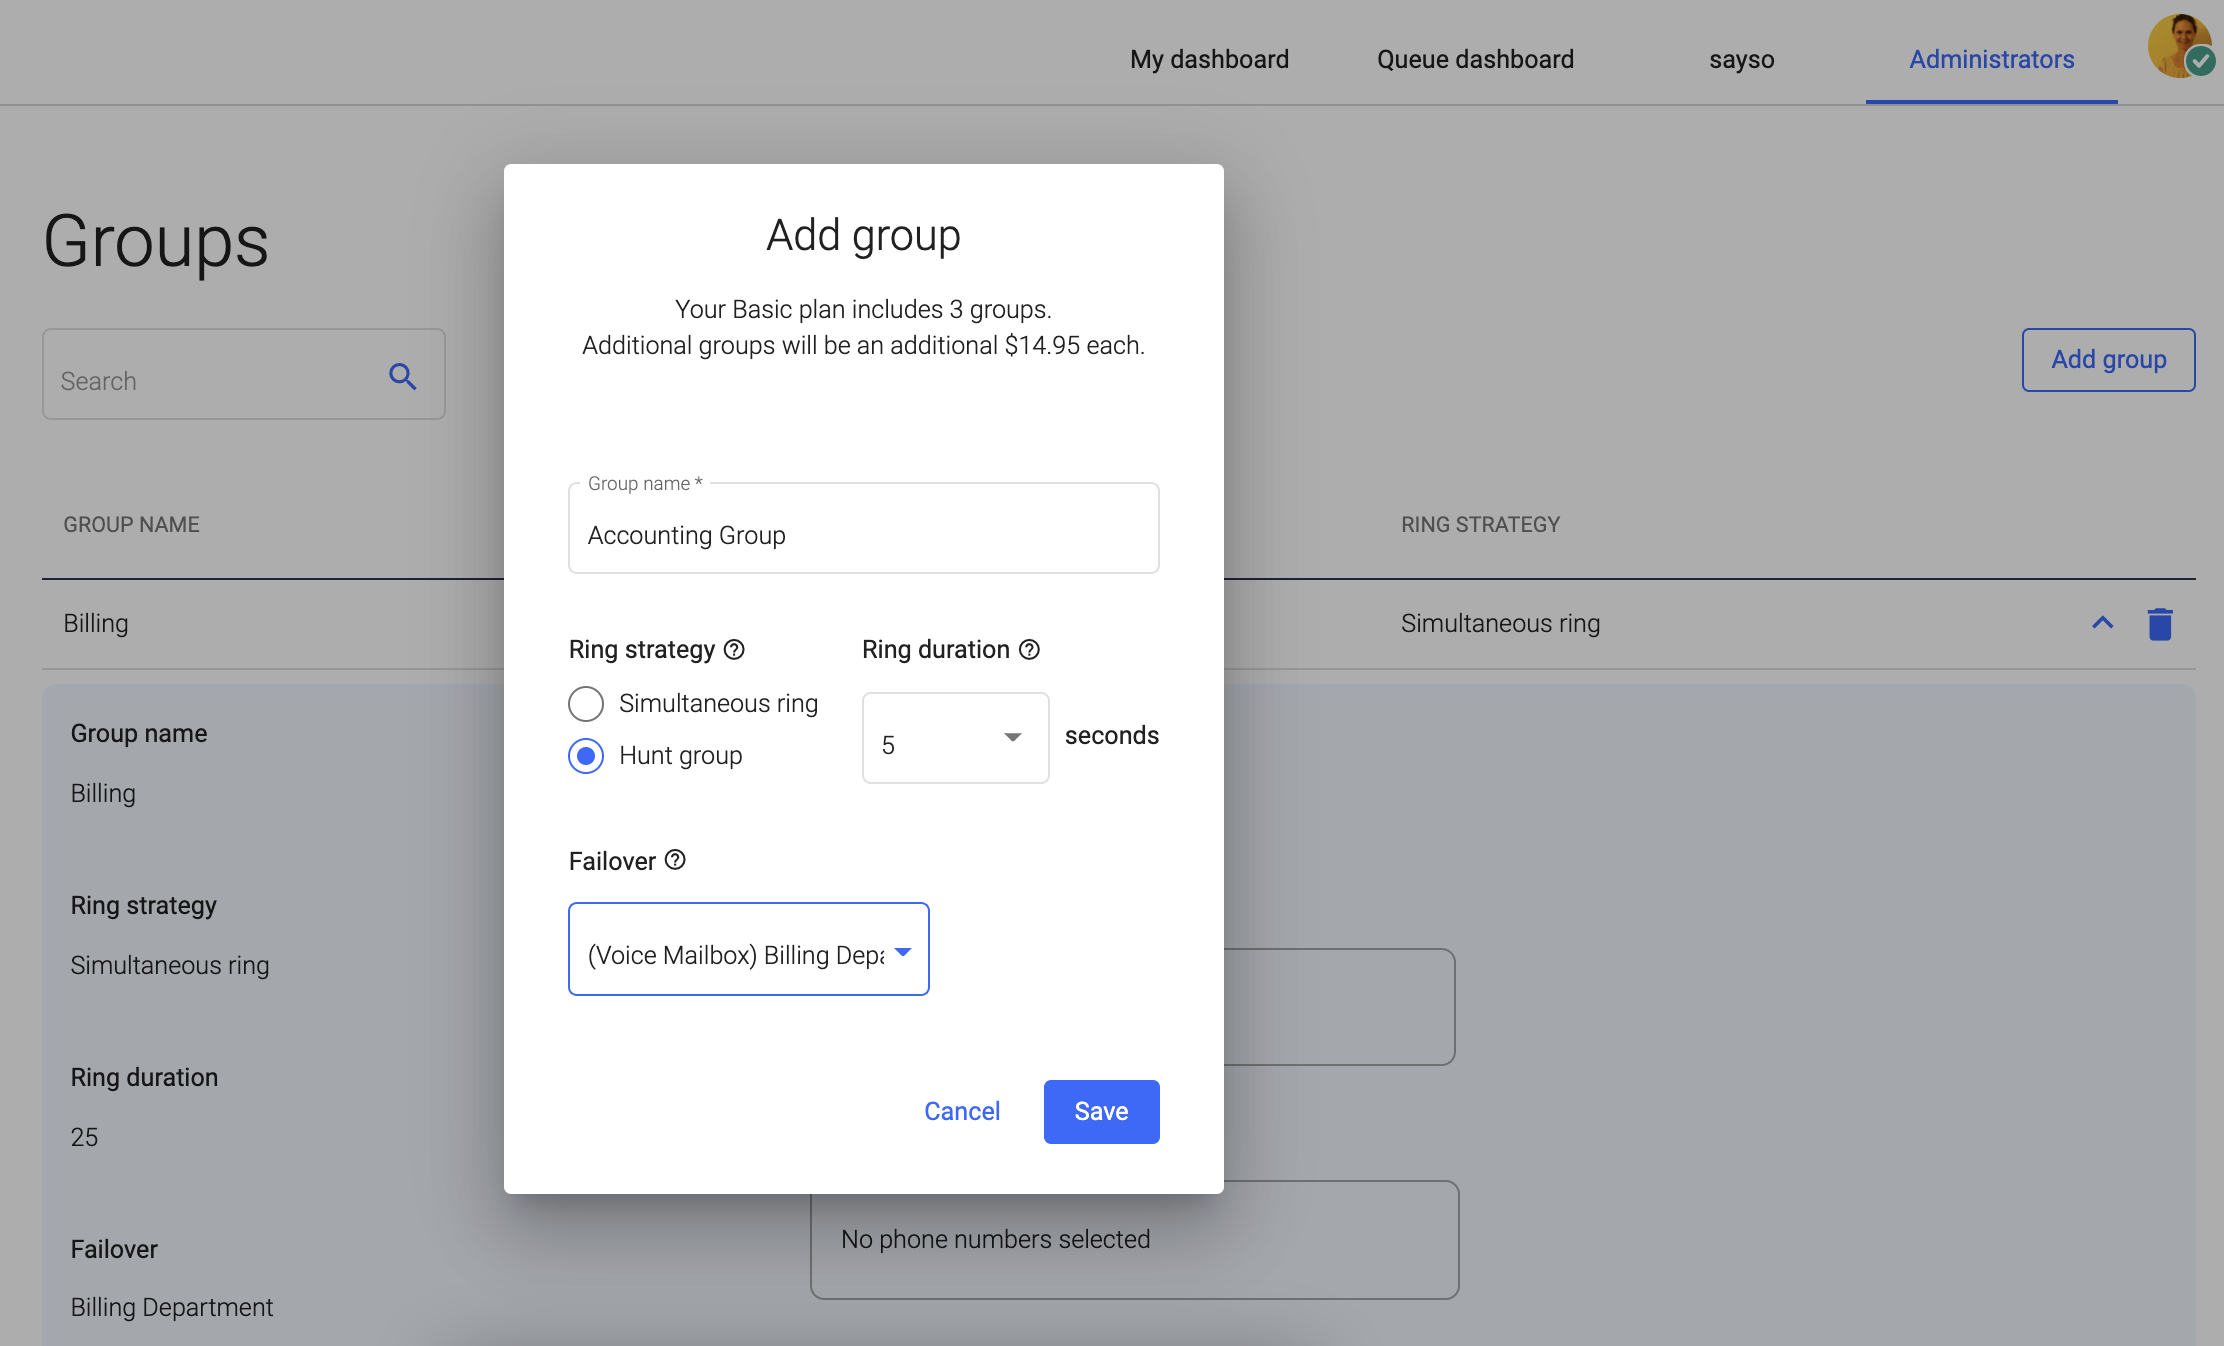Viewport: 2224px width, 1346px height.
Task: Click the Search groups field
Action: [200, 380]
